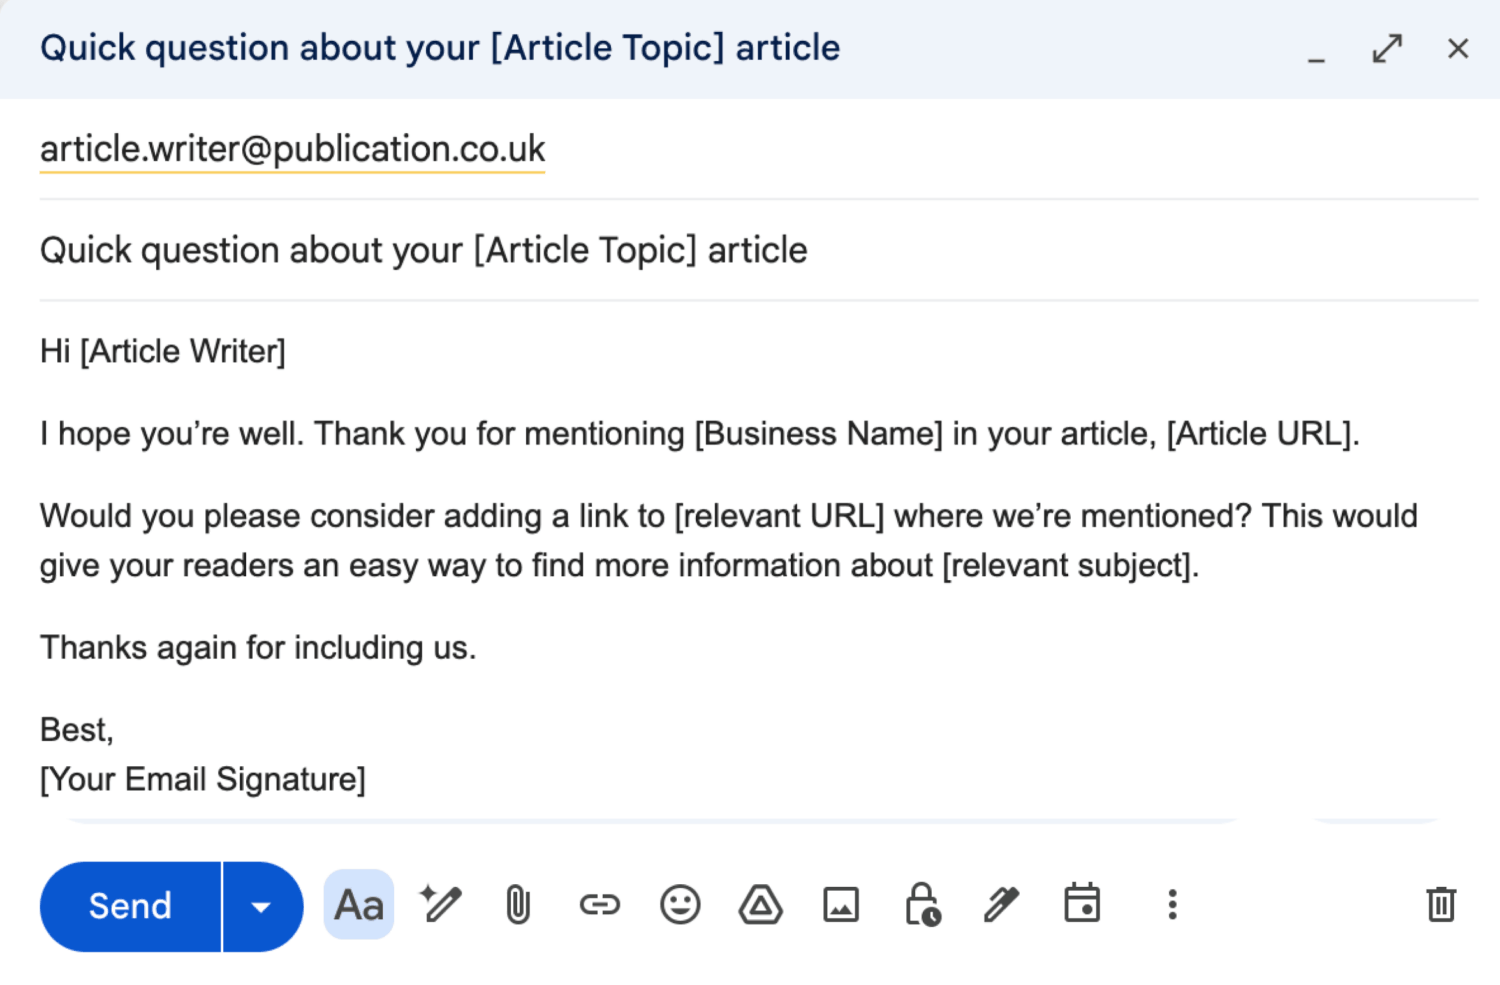The width and height of the screenshot is (1500, 985).
Task: Discard the draft with the trash icon
Action: 1441,904
